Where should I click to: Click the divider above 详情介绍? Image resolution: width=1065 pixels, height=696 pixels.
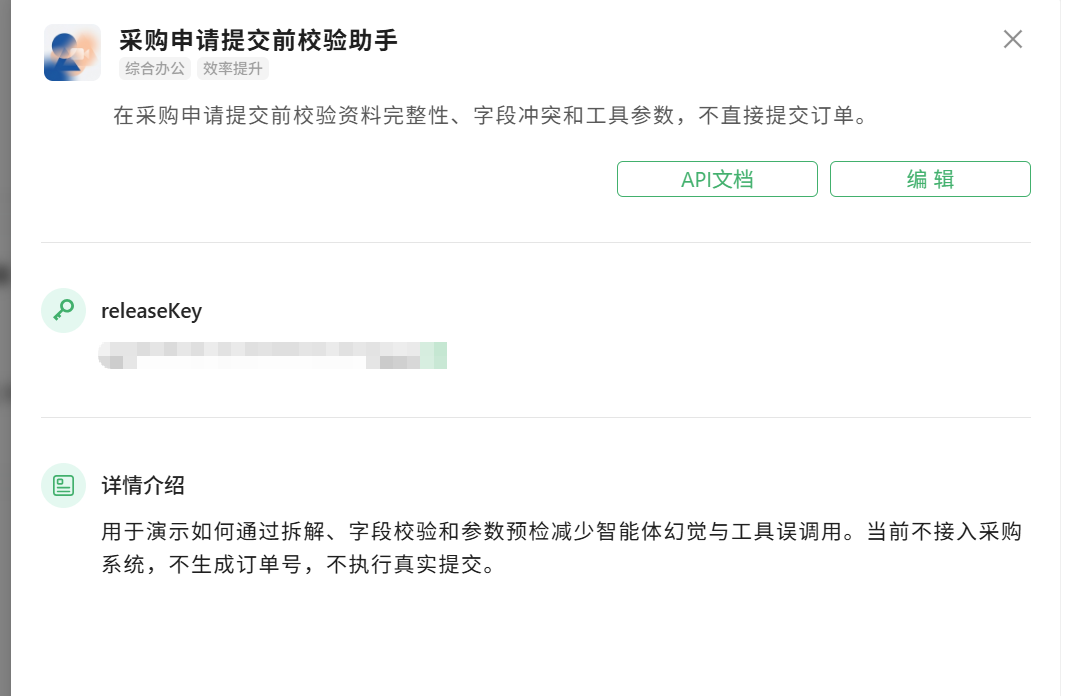pyautogui.click(x=536, y=418)
